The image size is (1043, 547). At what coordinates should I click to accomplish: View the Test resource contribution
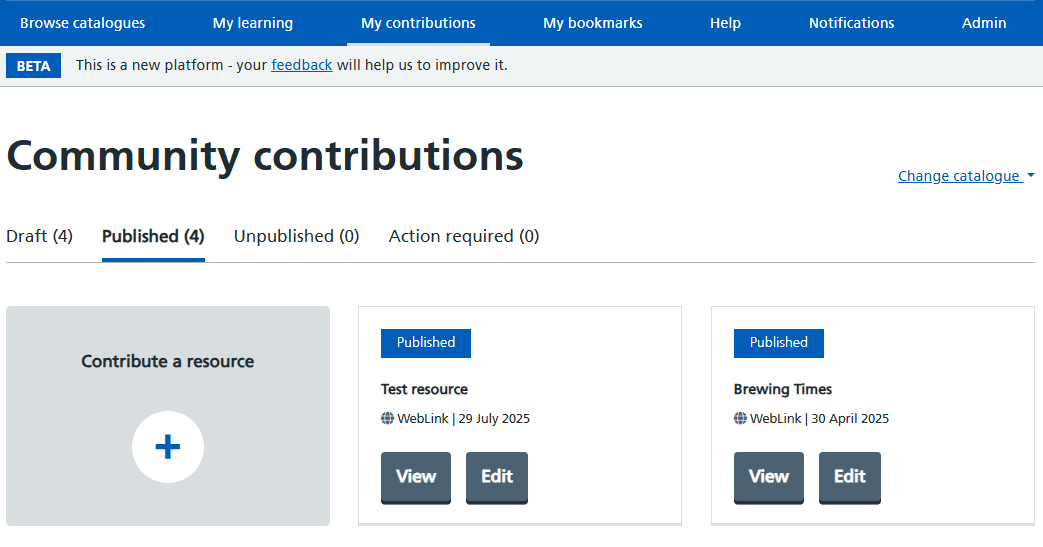(x=416, y=477)
